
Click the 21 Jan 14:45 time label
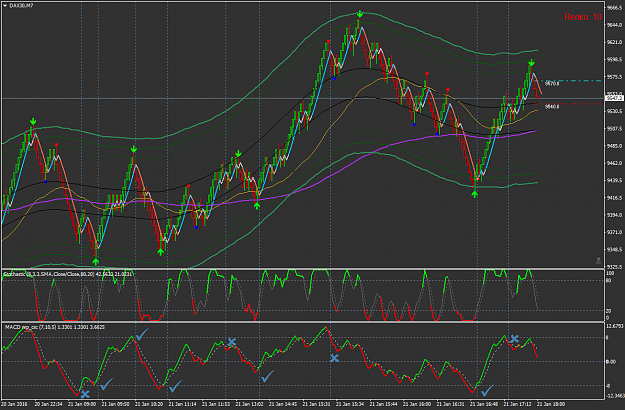283,404
